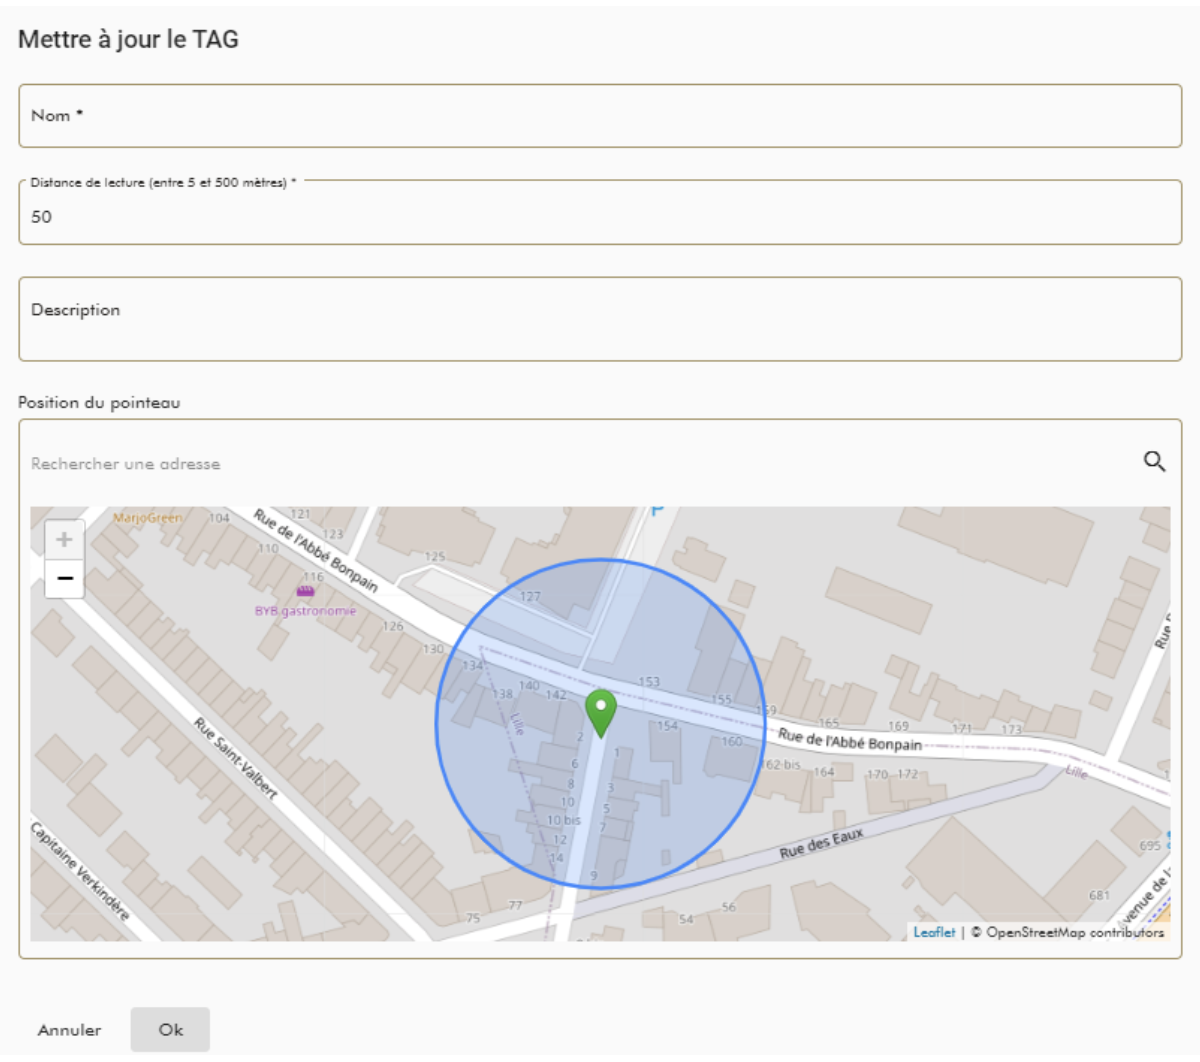1200x1062 pixels.
Task: Click the Rue des Eaux street label
Action: click(x=821, y=844)
